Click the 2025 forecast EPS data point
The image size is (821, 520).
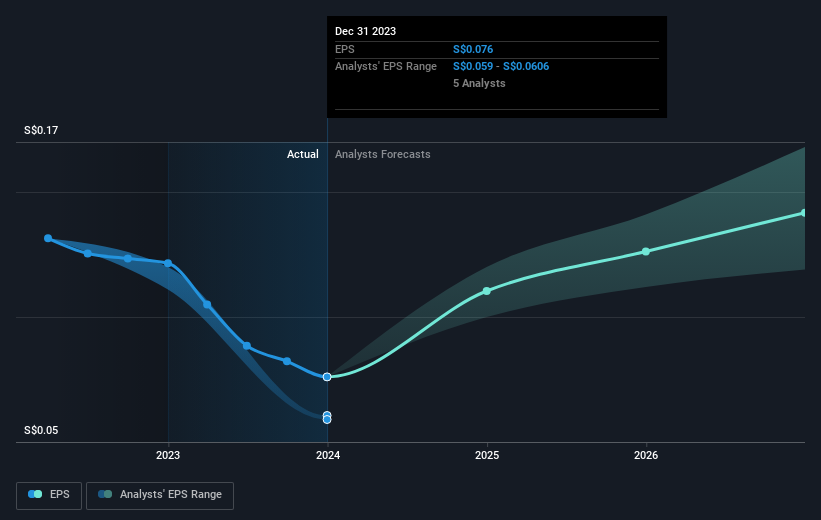pyautogui.click(x=486, y=291)
